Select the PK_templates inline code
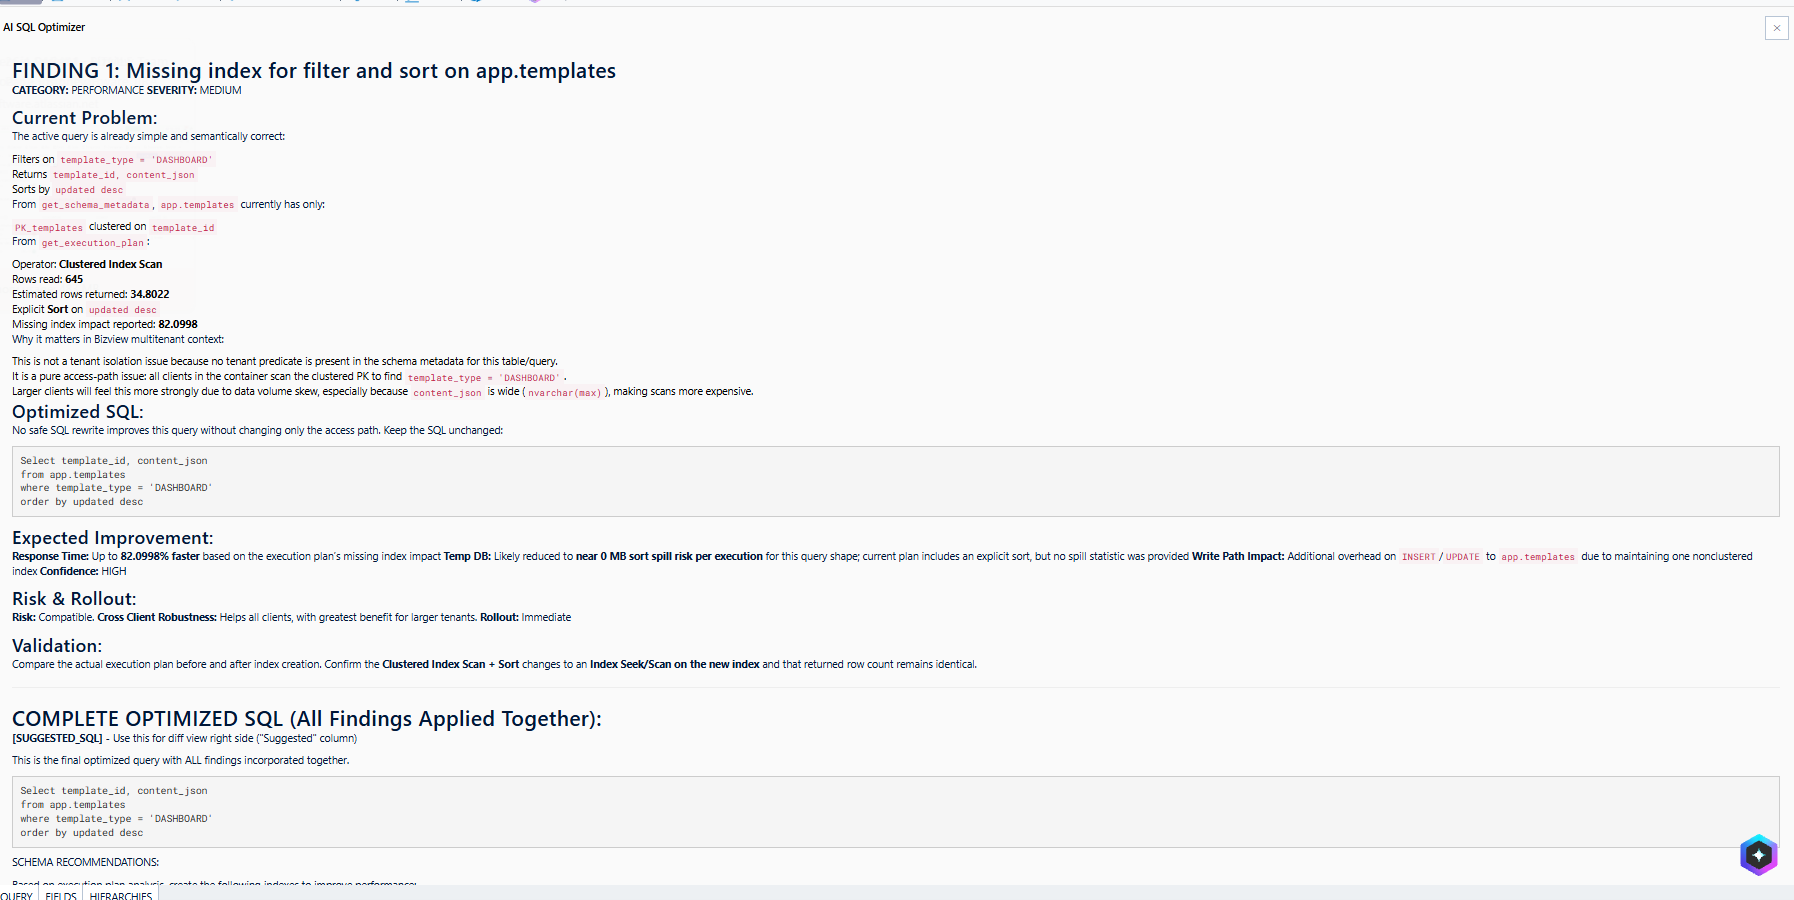1794x900 pixels. (x=49, y=228)
